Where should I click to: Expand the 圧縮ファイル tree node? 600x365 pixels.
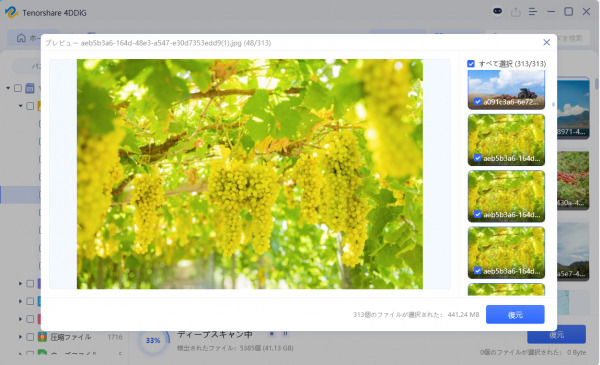pyautogui.click(x=20, y=337)
